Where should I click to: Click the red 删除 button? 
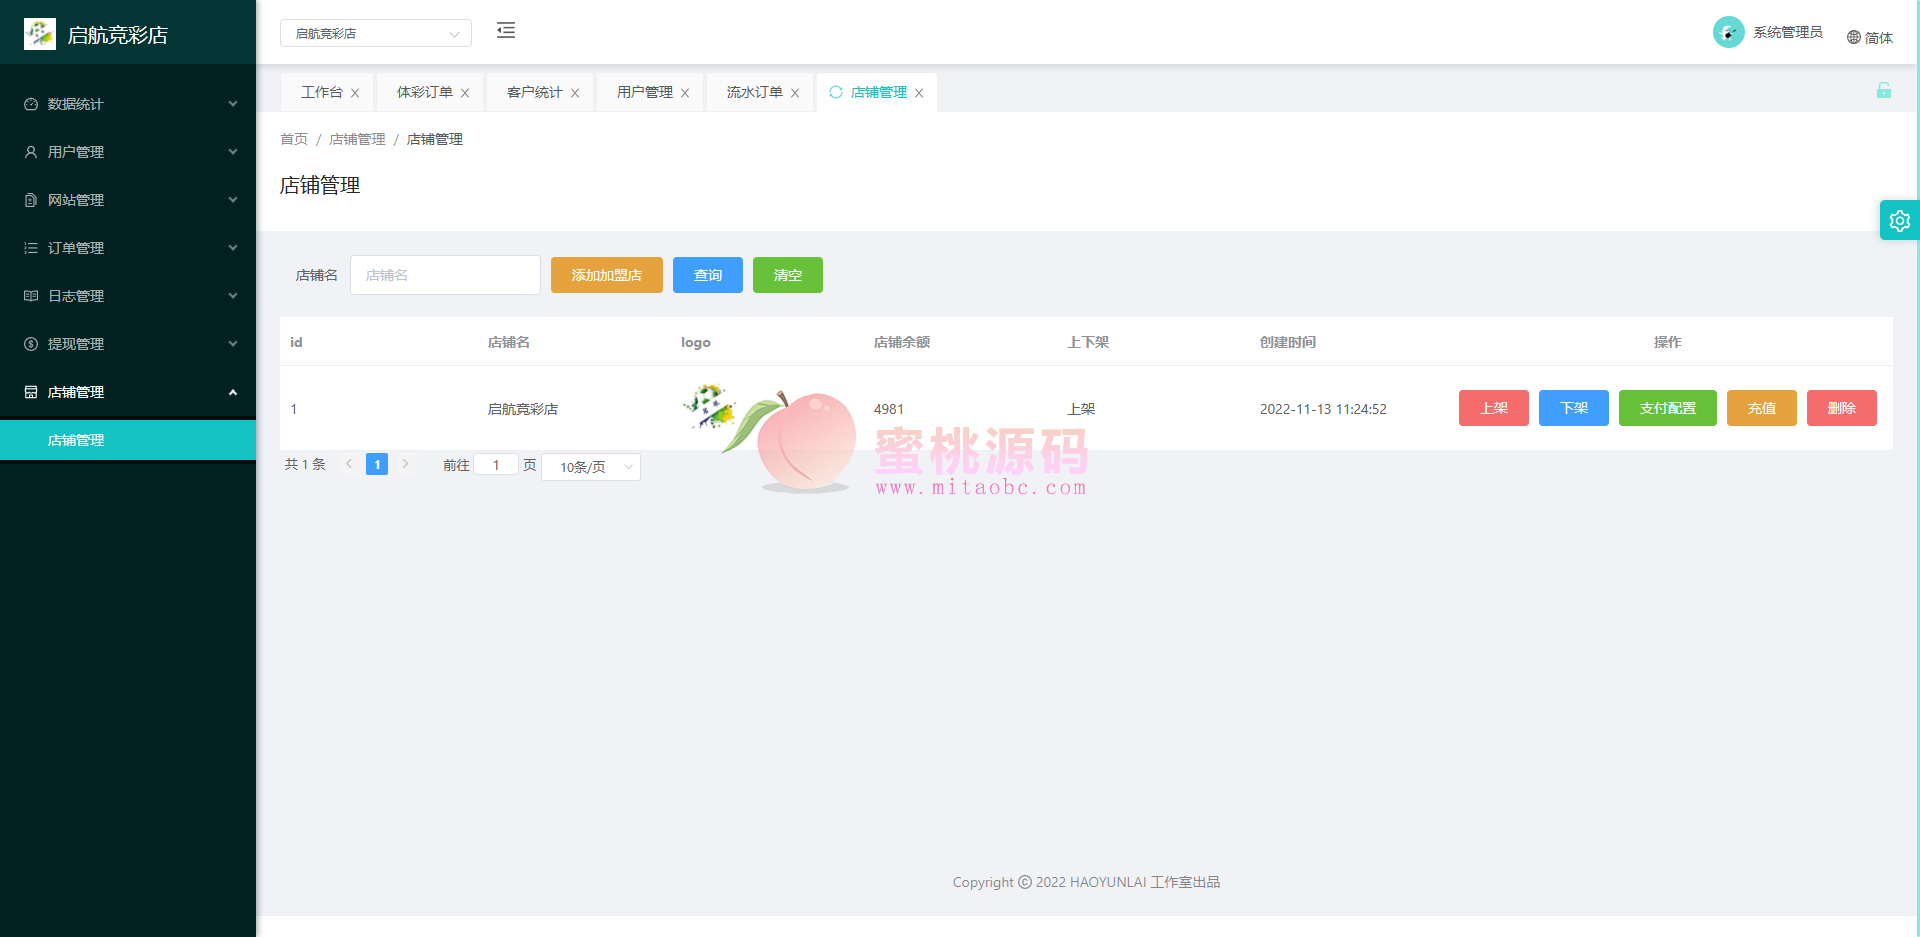(x=1841, y=408)
